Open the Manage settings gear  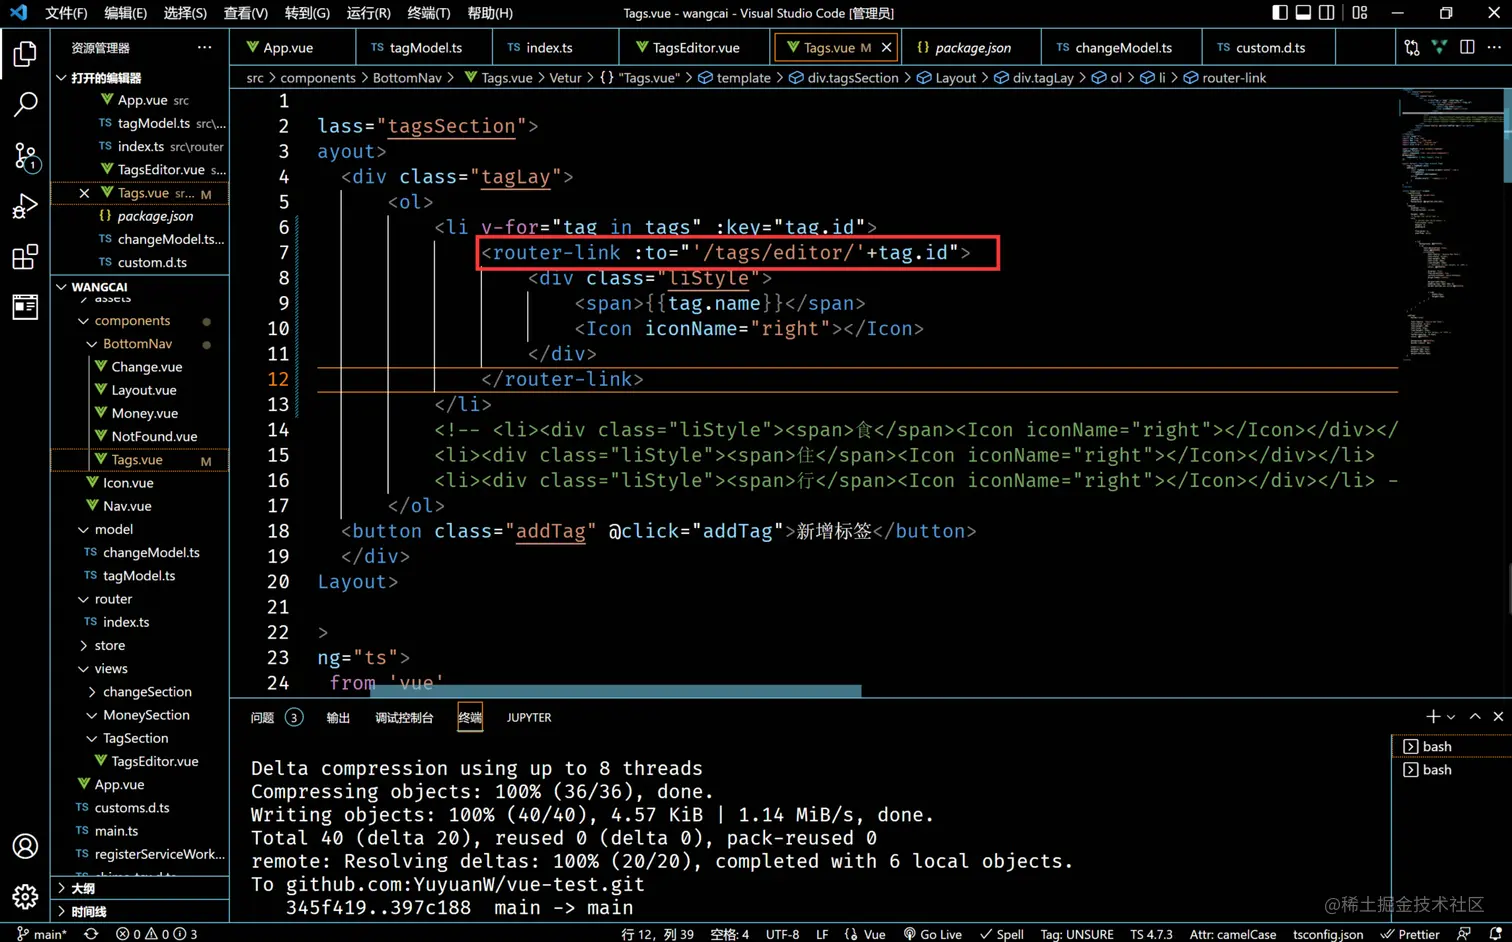pos(25,896)
